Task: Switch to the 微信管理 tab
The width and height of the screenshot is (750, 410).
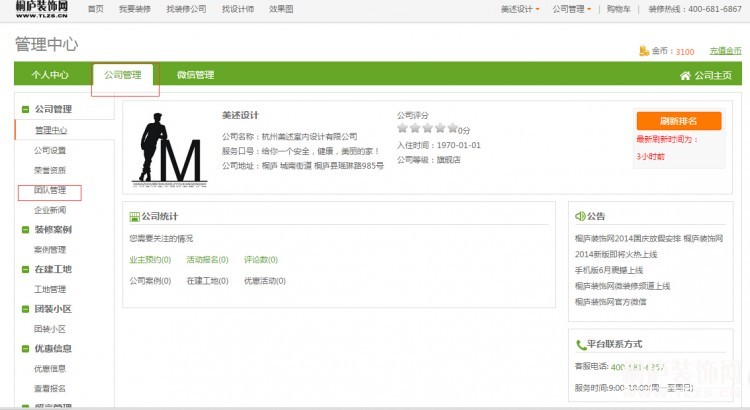Action: click(x=195, y=75)
